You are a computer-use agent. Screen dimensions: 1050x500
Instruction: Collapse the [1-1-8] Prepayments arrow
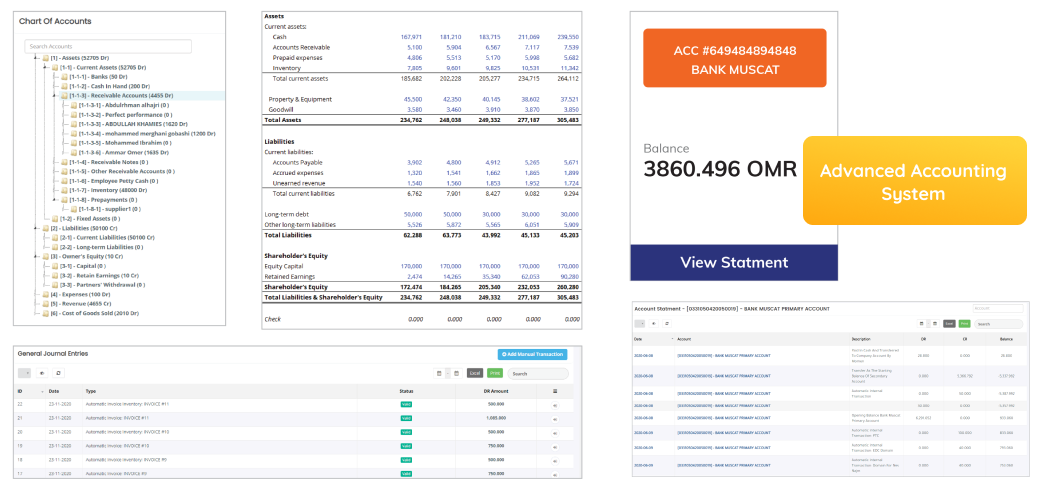[x=56, y=199]
